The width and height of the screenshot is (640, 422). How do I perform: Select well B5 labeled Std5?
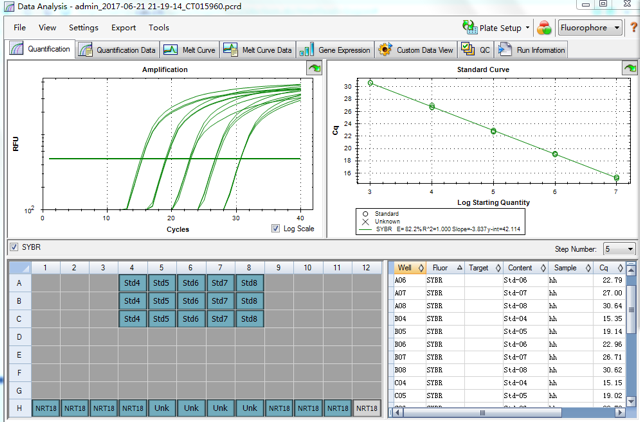161,301
